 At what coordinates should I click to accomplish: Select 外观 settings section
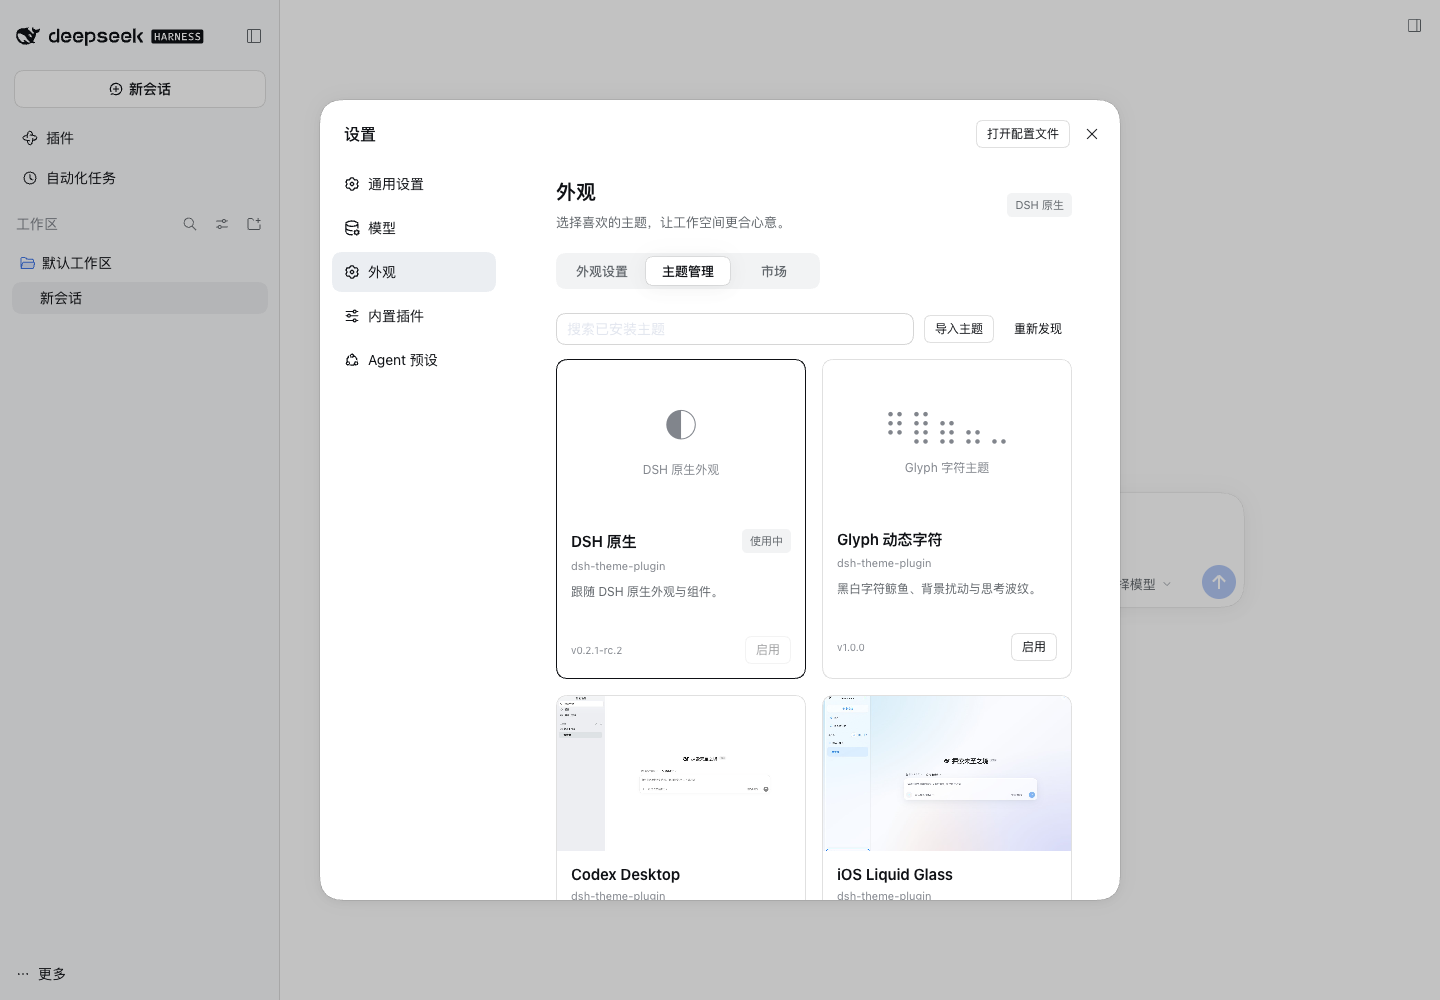414,272
